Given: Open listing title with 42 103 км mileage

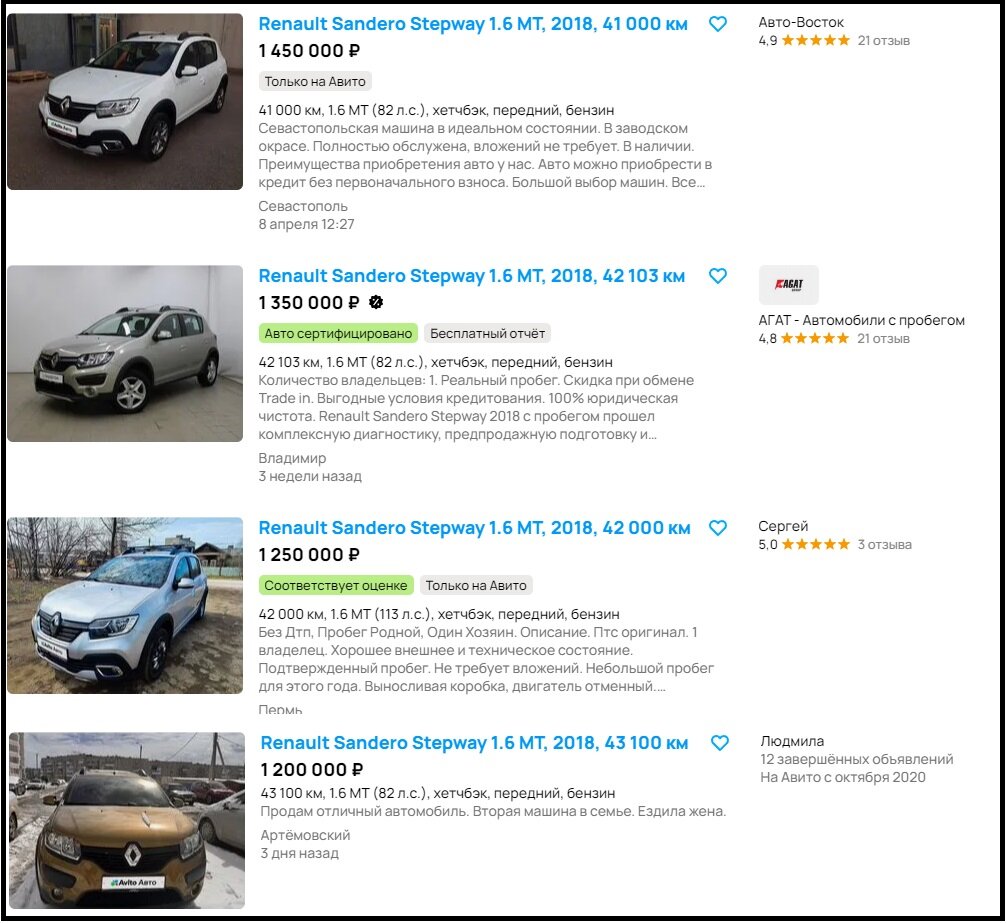Looking at the screenshot, I should point(471,276).
